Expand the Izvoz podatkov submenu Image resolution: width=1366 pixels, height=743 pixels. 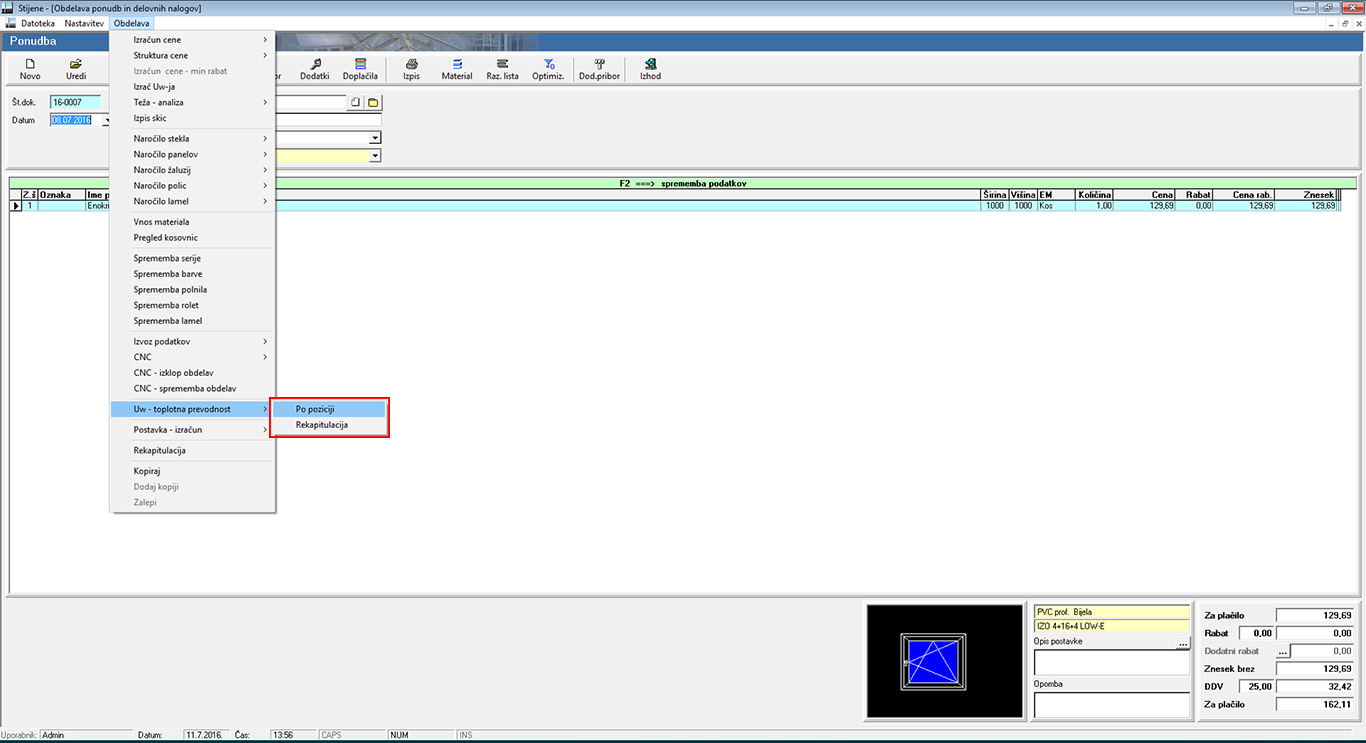point(192,342)
